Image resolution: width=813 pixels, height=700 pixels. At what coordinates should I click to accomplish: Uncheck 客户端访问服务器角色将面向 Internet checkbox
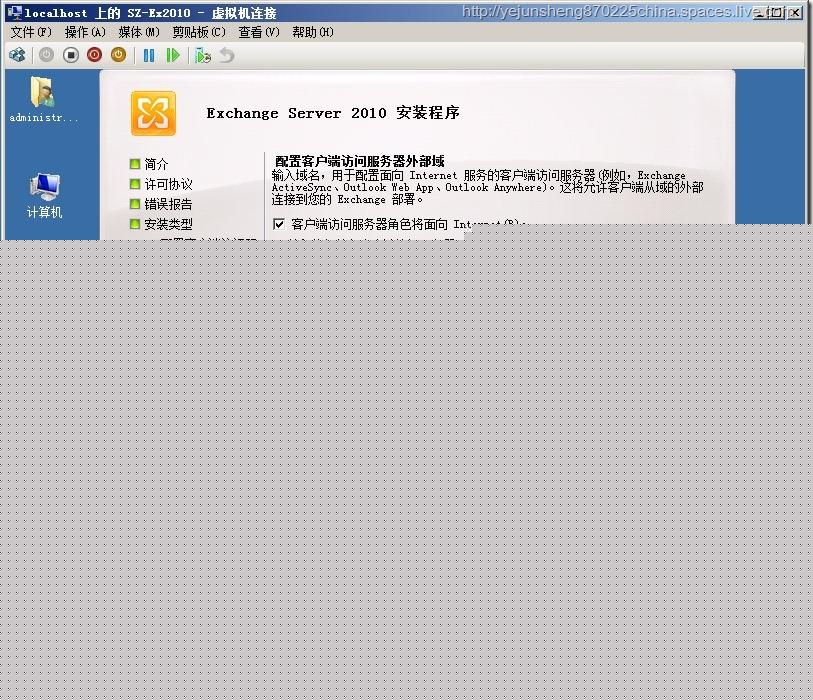[x=279, y=224]
